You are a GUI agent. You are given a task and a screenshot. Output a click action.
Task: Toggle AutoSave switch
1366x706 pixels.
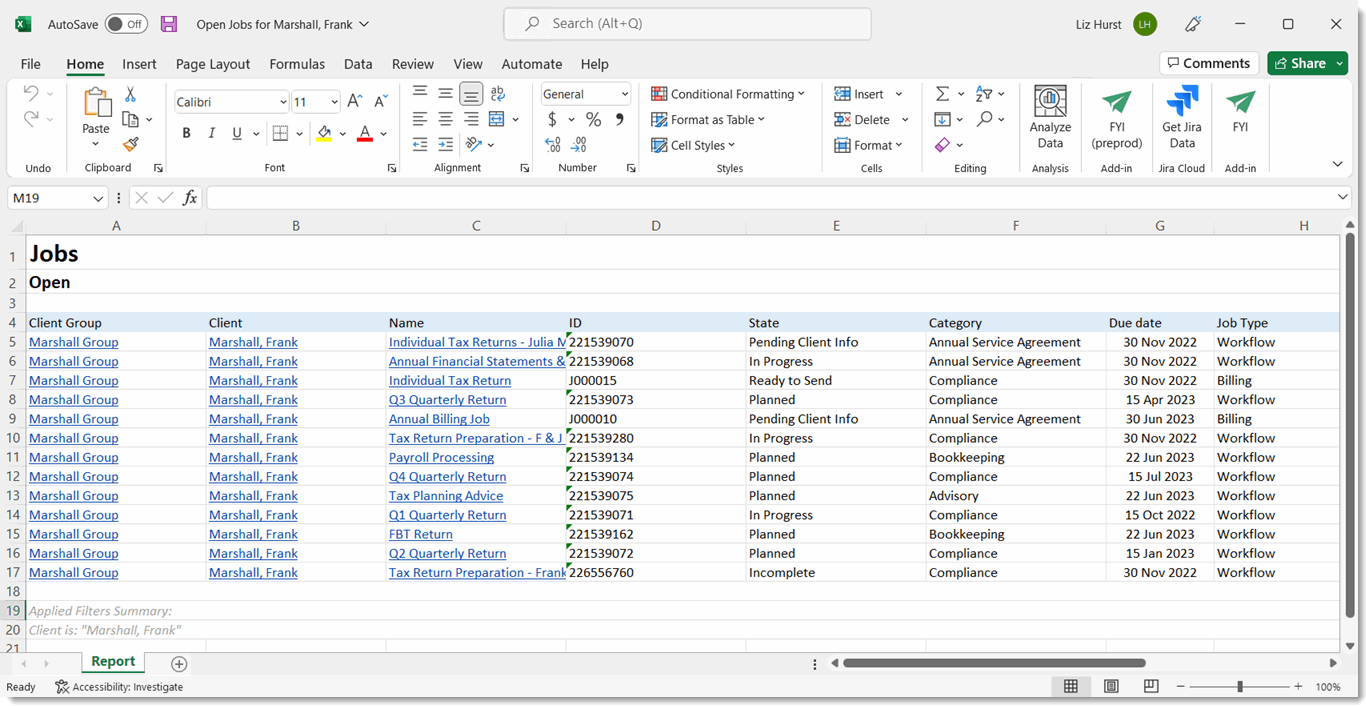(126, 24)
